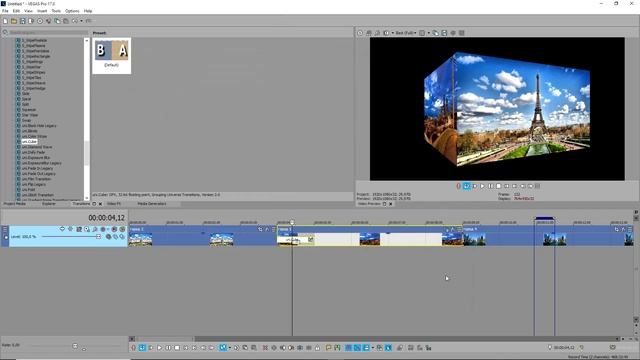Image resolution: width=640 pixels, height=360 pixels.
Task: Open the Best (Full) preview quality dropdown
Action: click(x=405, y=33)
